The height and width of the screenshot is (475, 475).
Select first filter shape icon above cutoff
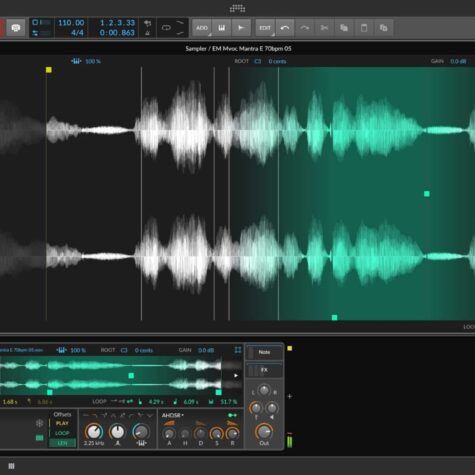pos(86,416)
